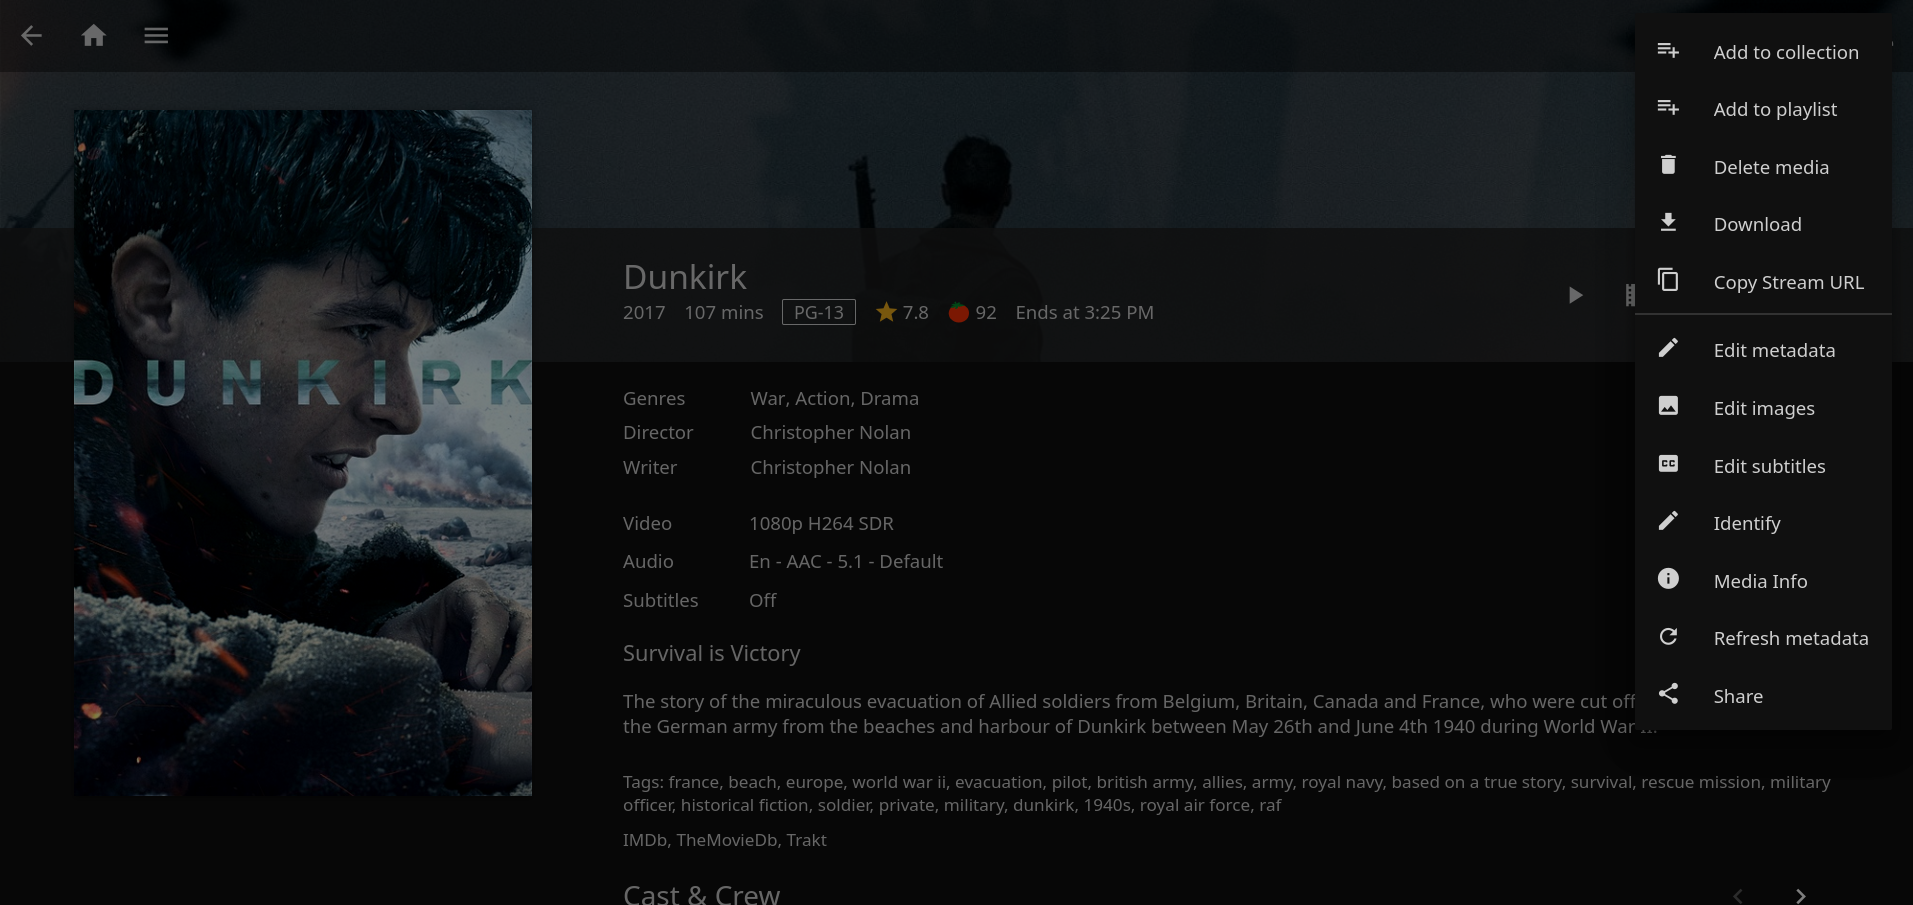
Task: Click the Add to collection icon
Action: (1668, 50)
